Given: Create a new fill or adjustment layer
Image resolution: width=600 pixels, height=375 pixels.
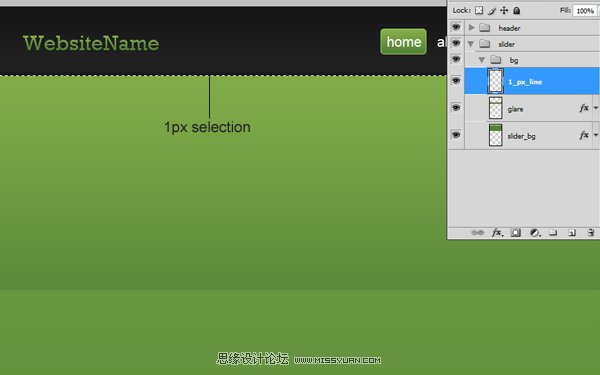Looking at the screenshot, I should click(x=535, y=232).
